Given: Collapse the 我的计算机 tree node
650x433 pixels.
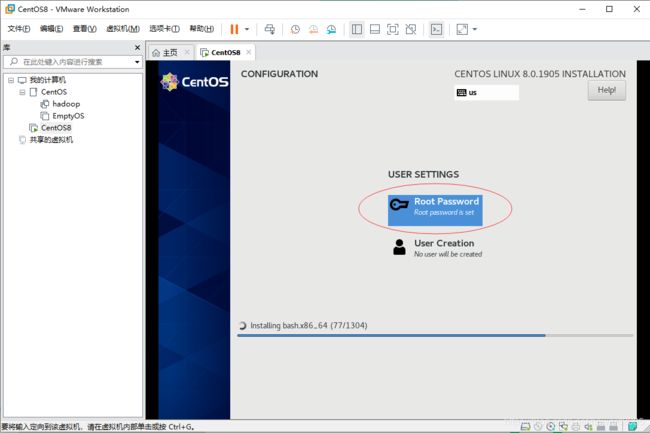Looking at the screenshot, I should click(11, 80).
